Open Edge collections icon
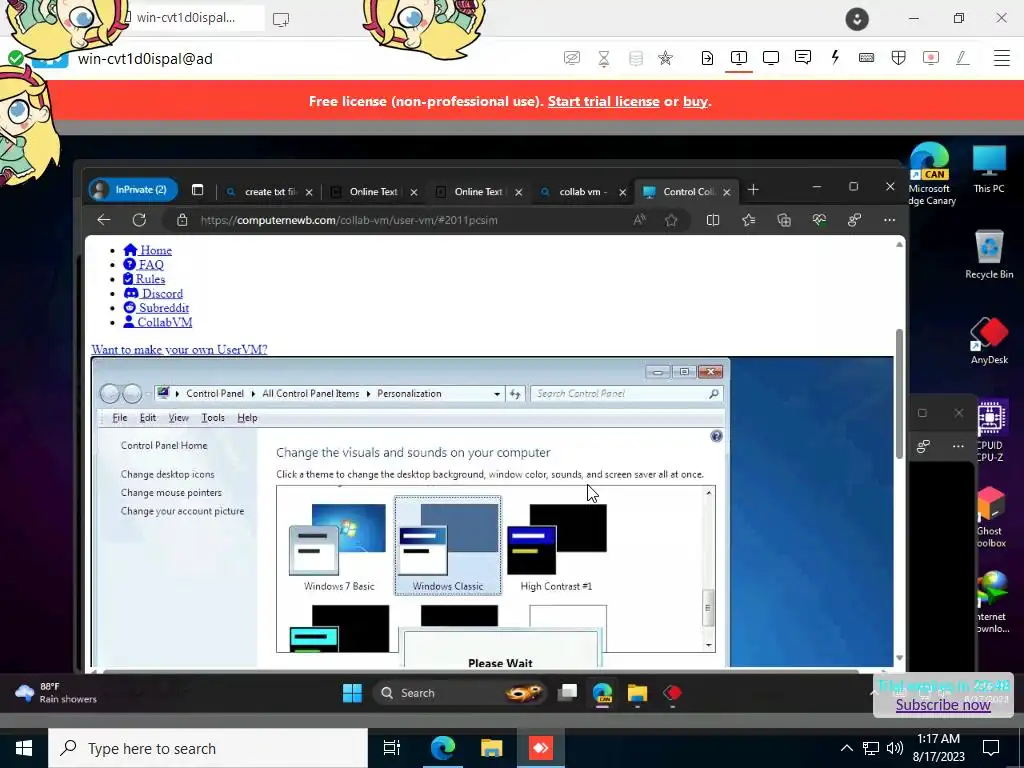Viewport: 1024px width, 768px height. (x=784, y=220)
